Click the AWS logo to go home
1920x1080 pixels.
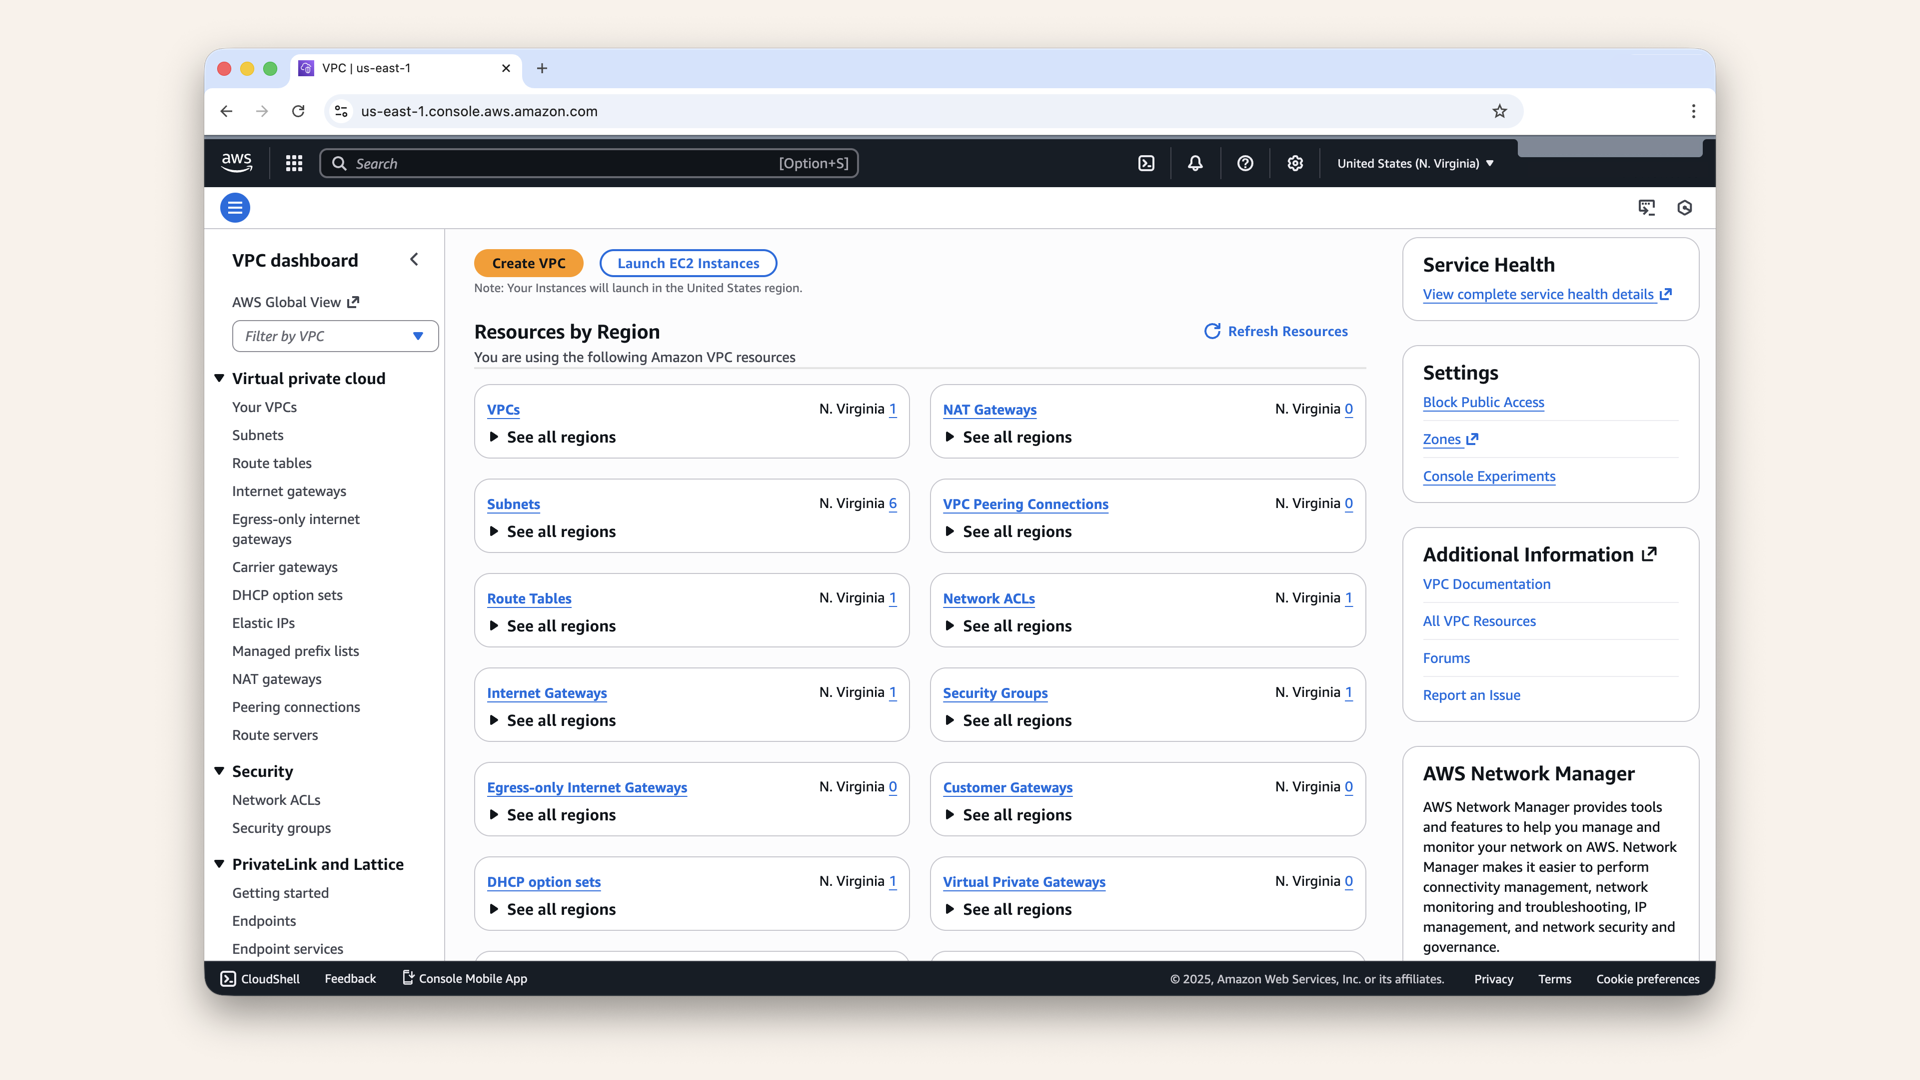coord(236,162)
